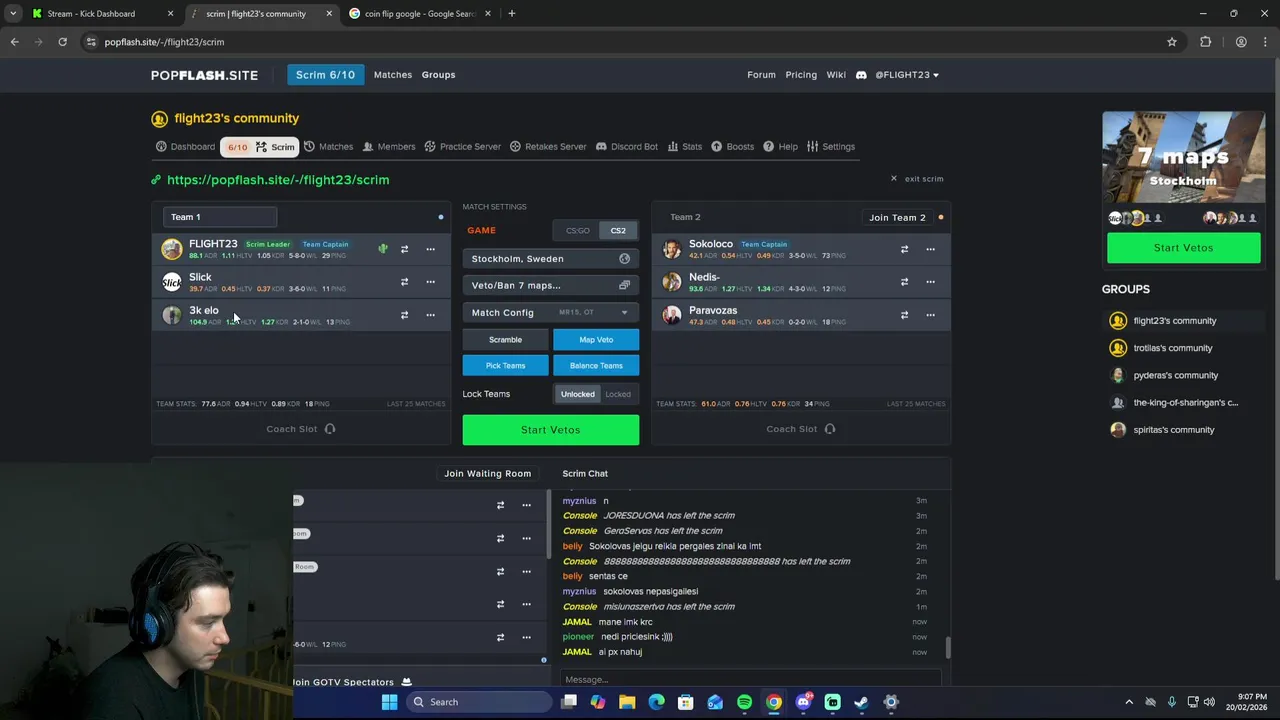Click Team 1 coach slot headset icon
Image resolution: width=1280 pixels, height=720 pixels.
pos(330,429)
